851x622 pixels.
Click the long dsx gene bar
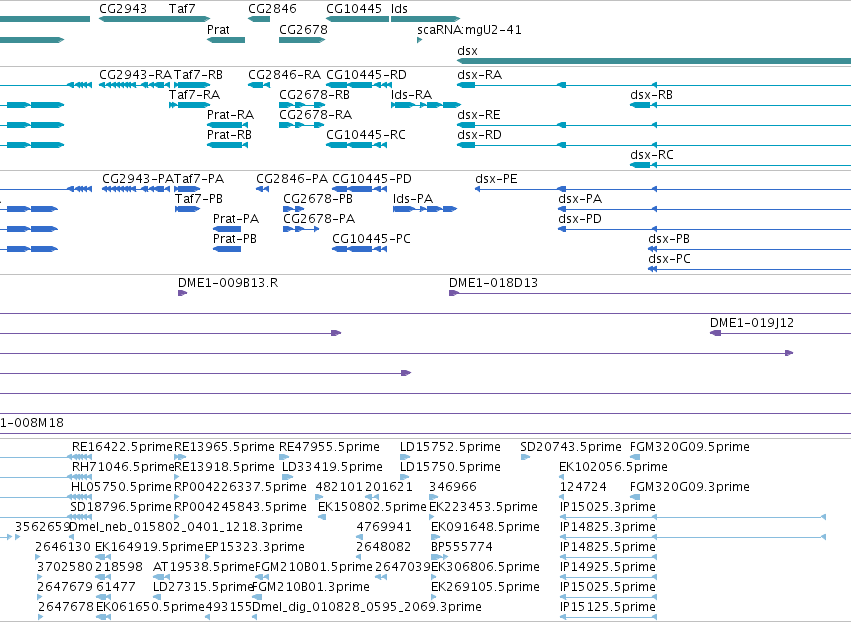[654, 61]
